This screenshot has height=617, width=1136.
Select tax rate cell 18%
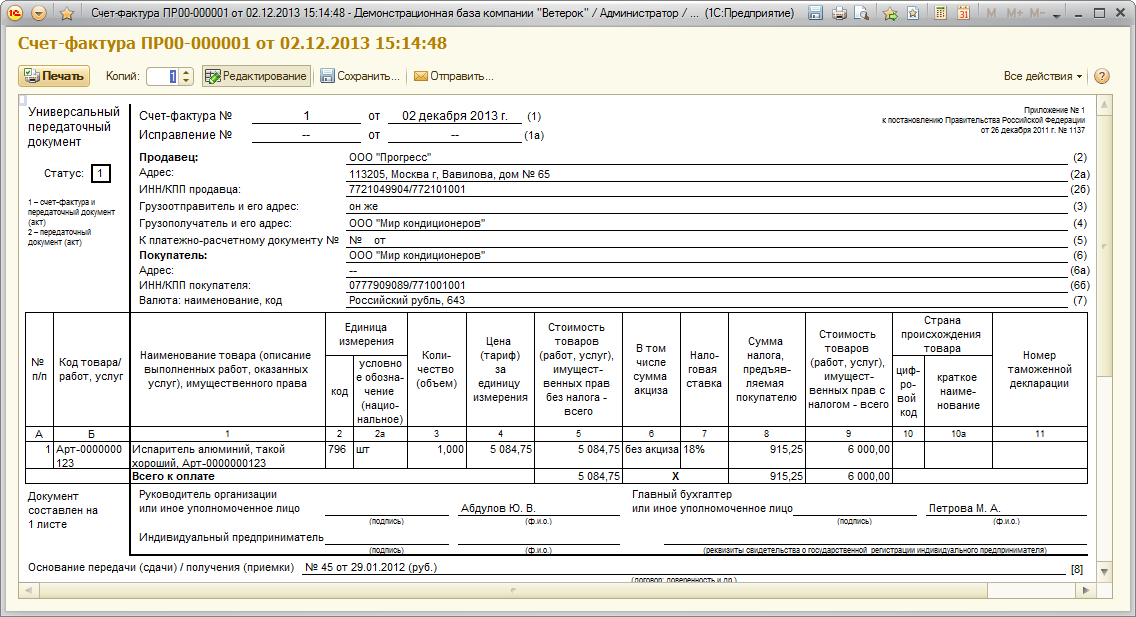704,456
